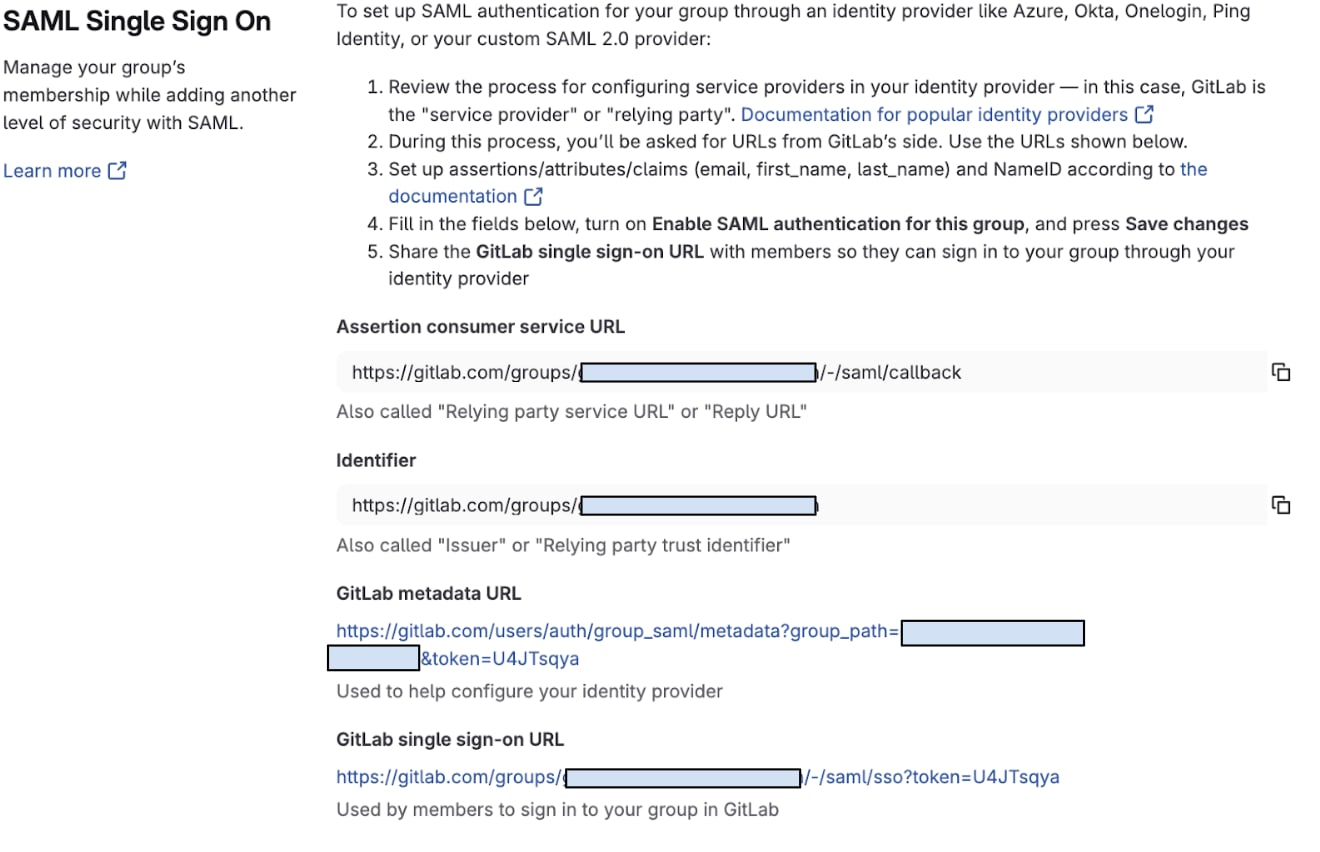The width and height of the screenshot is (1320, 852).
Task: Copy the Identifier URL
Action: [x=1282, y=505]
